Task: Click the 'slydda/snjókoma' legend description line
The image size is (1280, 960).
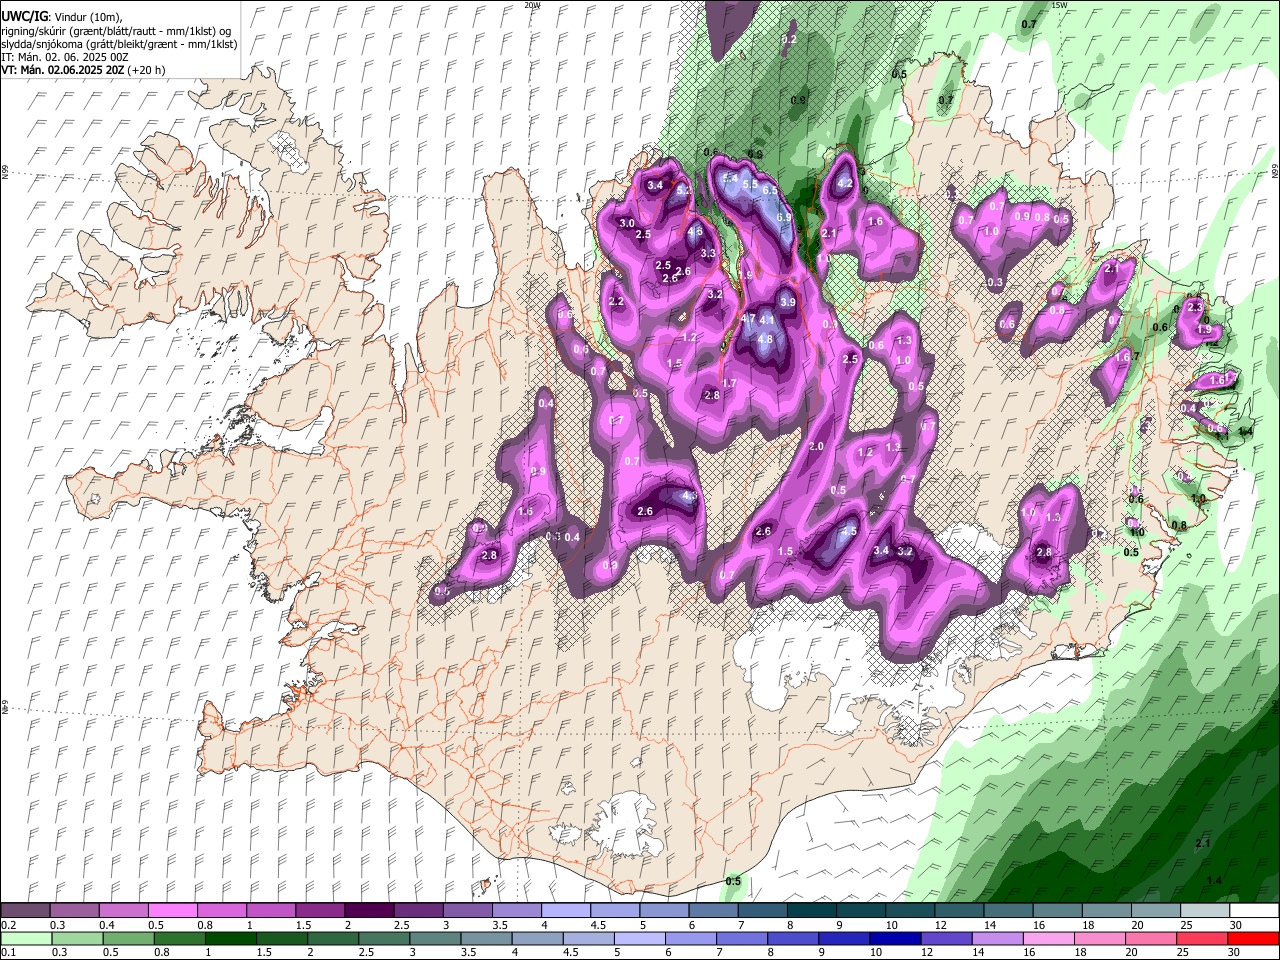Action: tap(119, 44)
